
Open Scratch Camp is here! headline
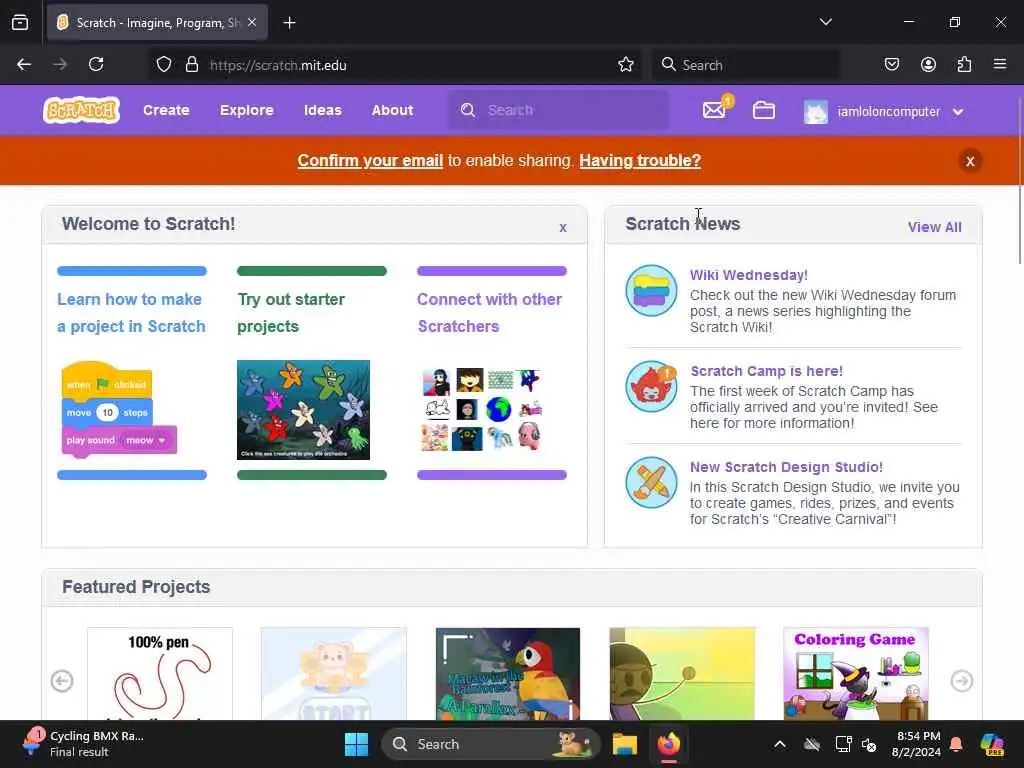click(x=767, y=371)
